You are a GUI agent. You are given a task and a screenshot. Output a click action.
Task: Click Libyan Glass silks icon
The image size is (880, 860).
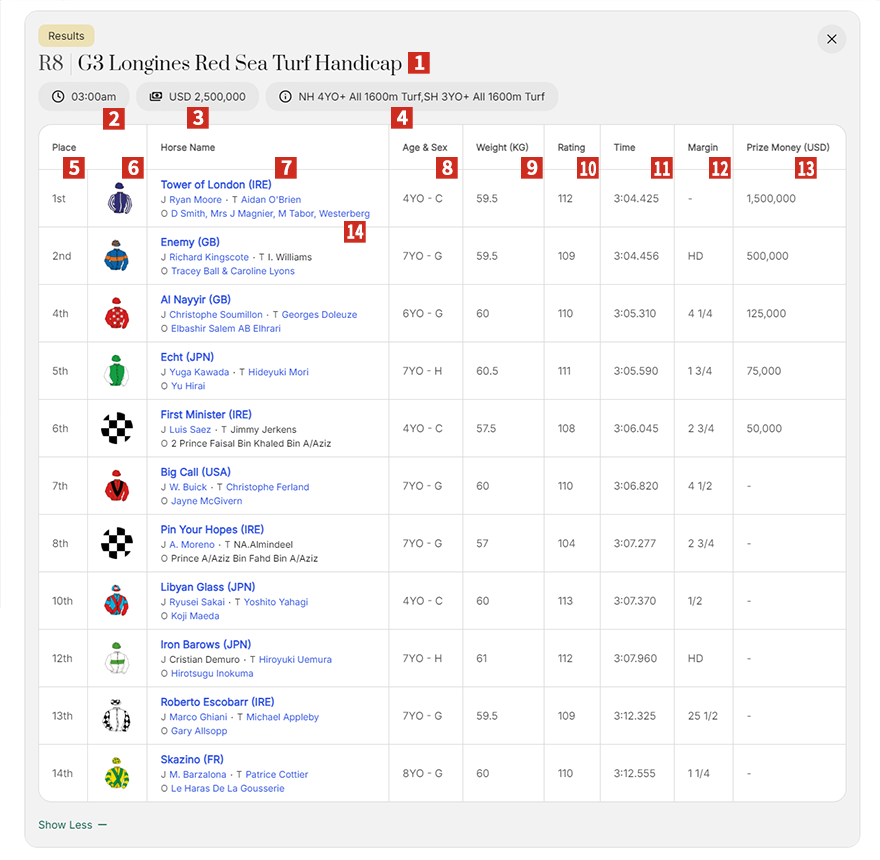tap(117, 601)
